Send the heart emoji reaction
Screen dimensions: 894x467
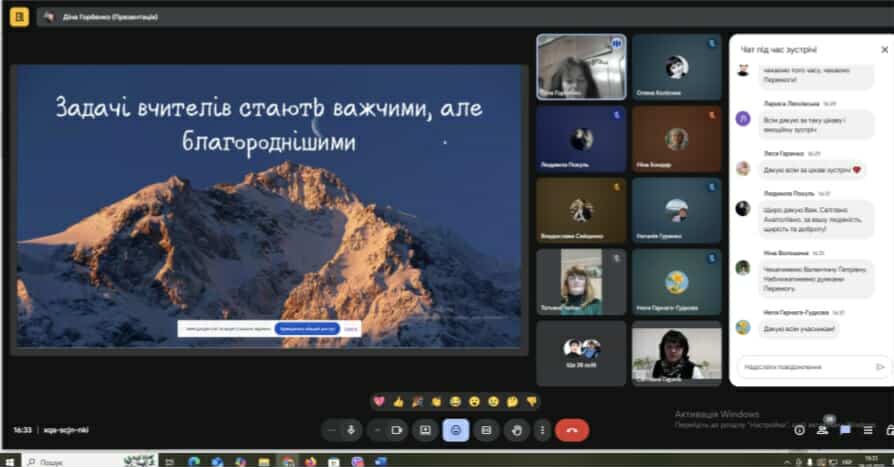pyautogui.click(x=379, y=401)
